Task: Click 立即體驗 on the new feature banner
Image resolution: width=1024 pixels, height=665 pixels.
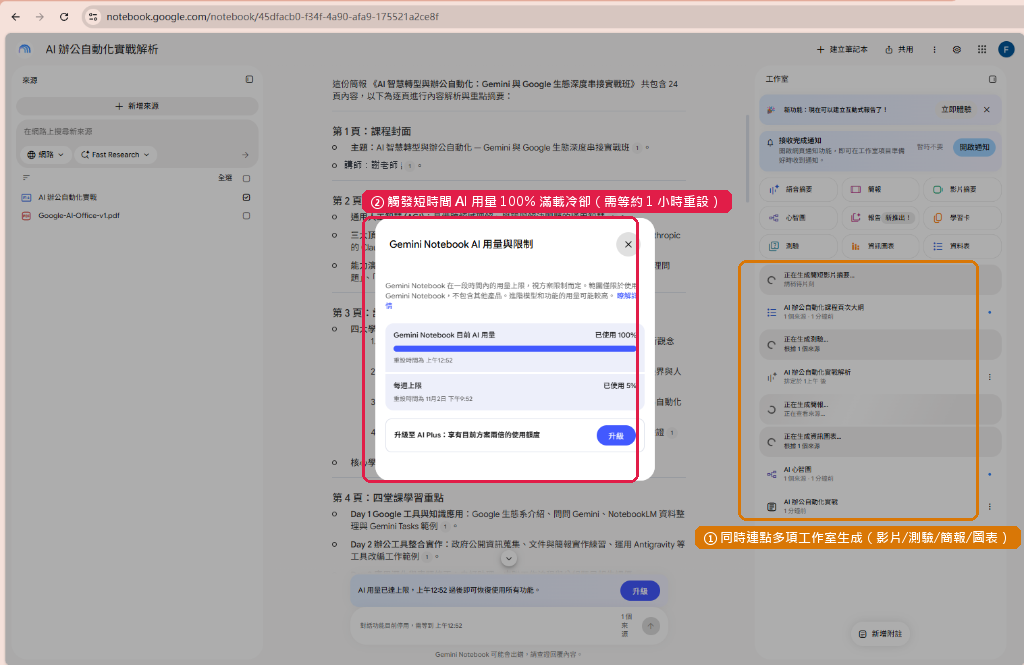Action: [955, 110]
